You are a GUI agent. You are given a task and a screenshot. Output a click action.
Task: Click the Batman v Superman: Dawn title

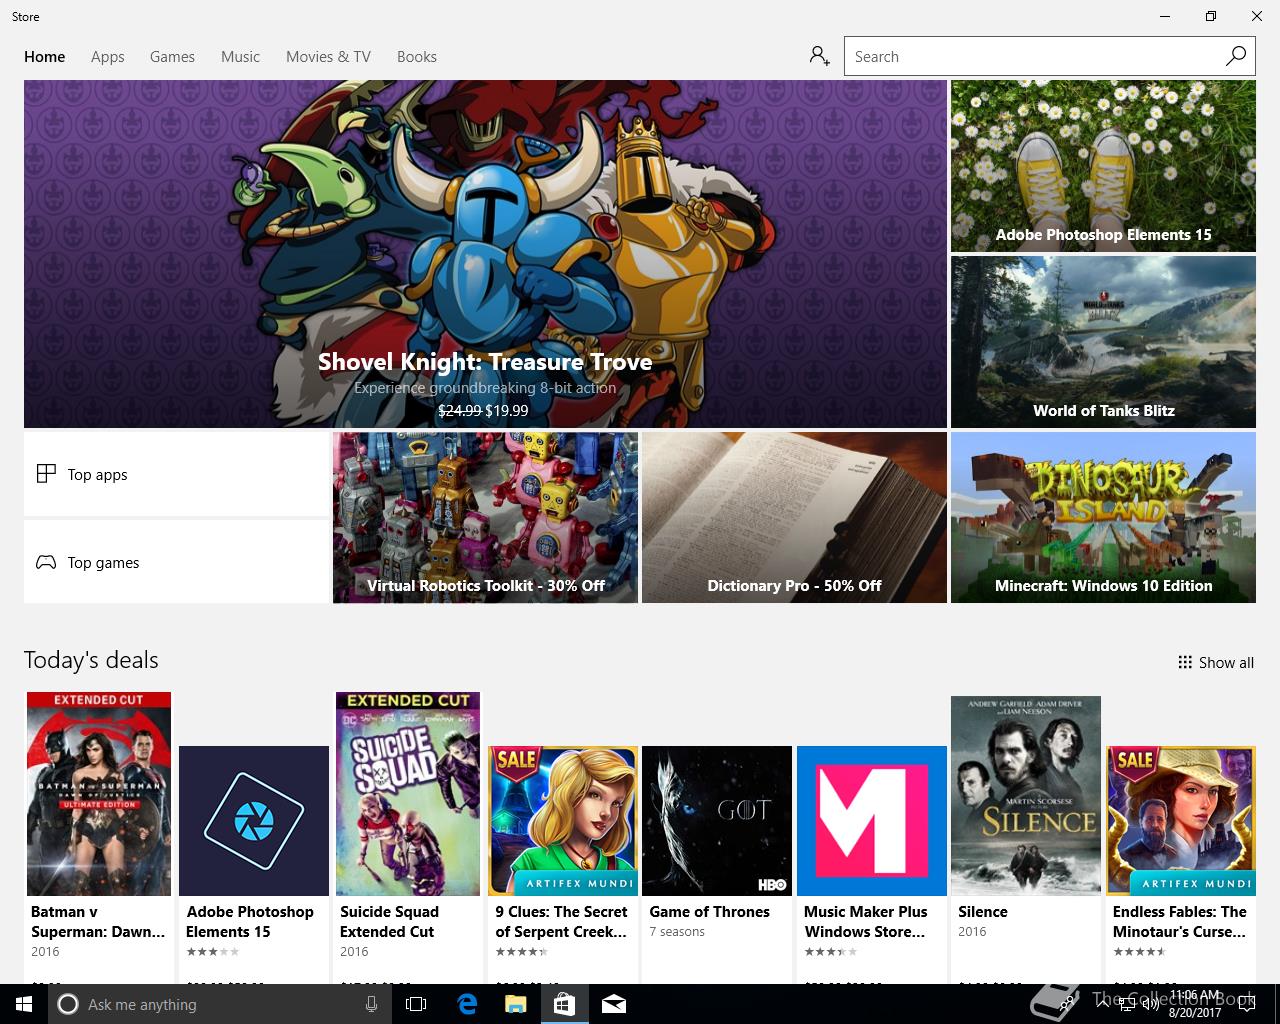[98, 921]
